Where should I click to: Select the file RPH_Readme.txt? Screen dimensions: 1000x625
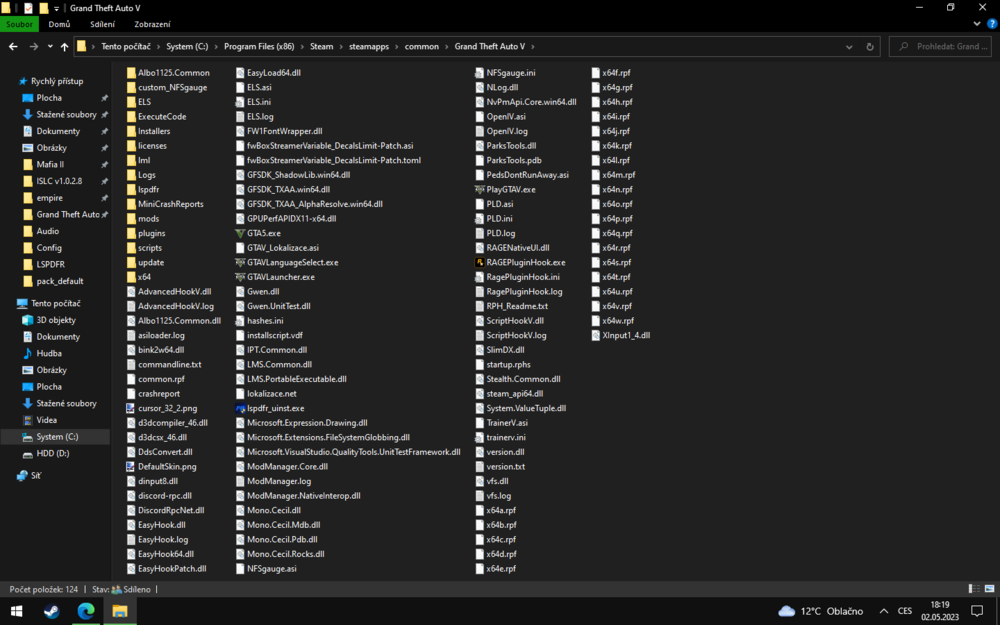coord(517,306)
